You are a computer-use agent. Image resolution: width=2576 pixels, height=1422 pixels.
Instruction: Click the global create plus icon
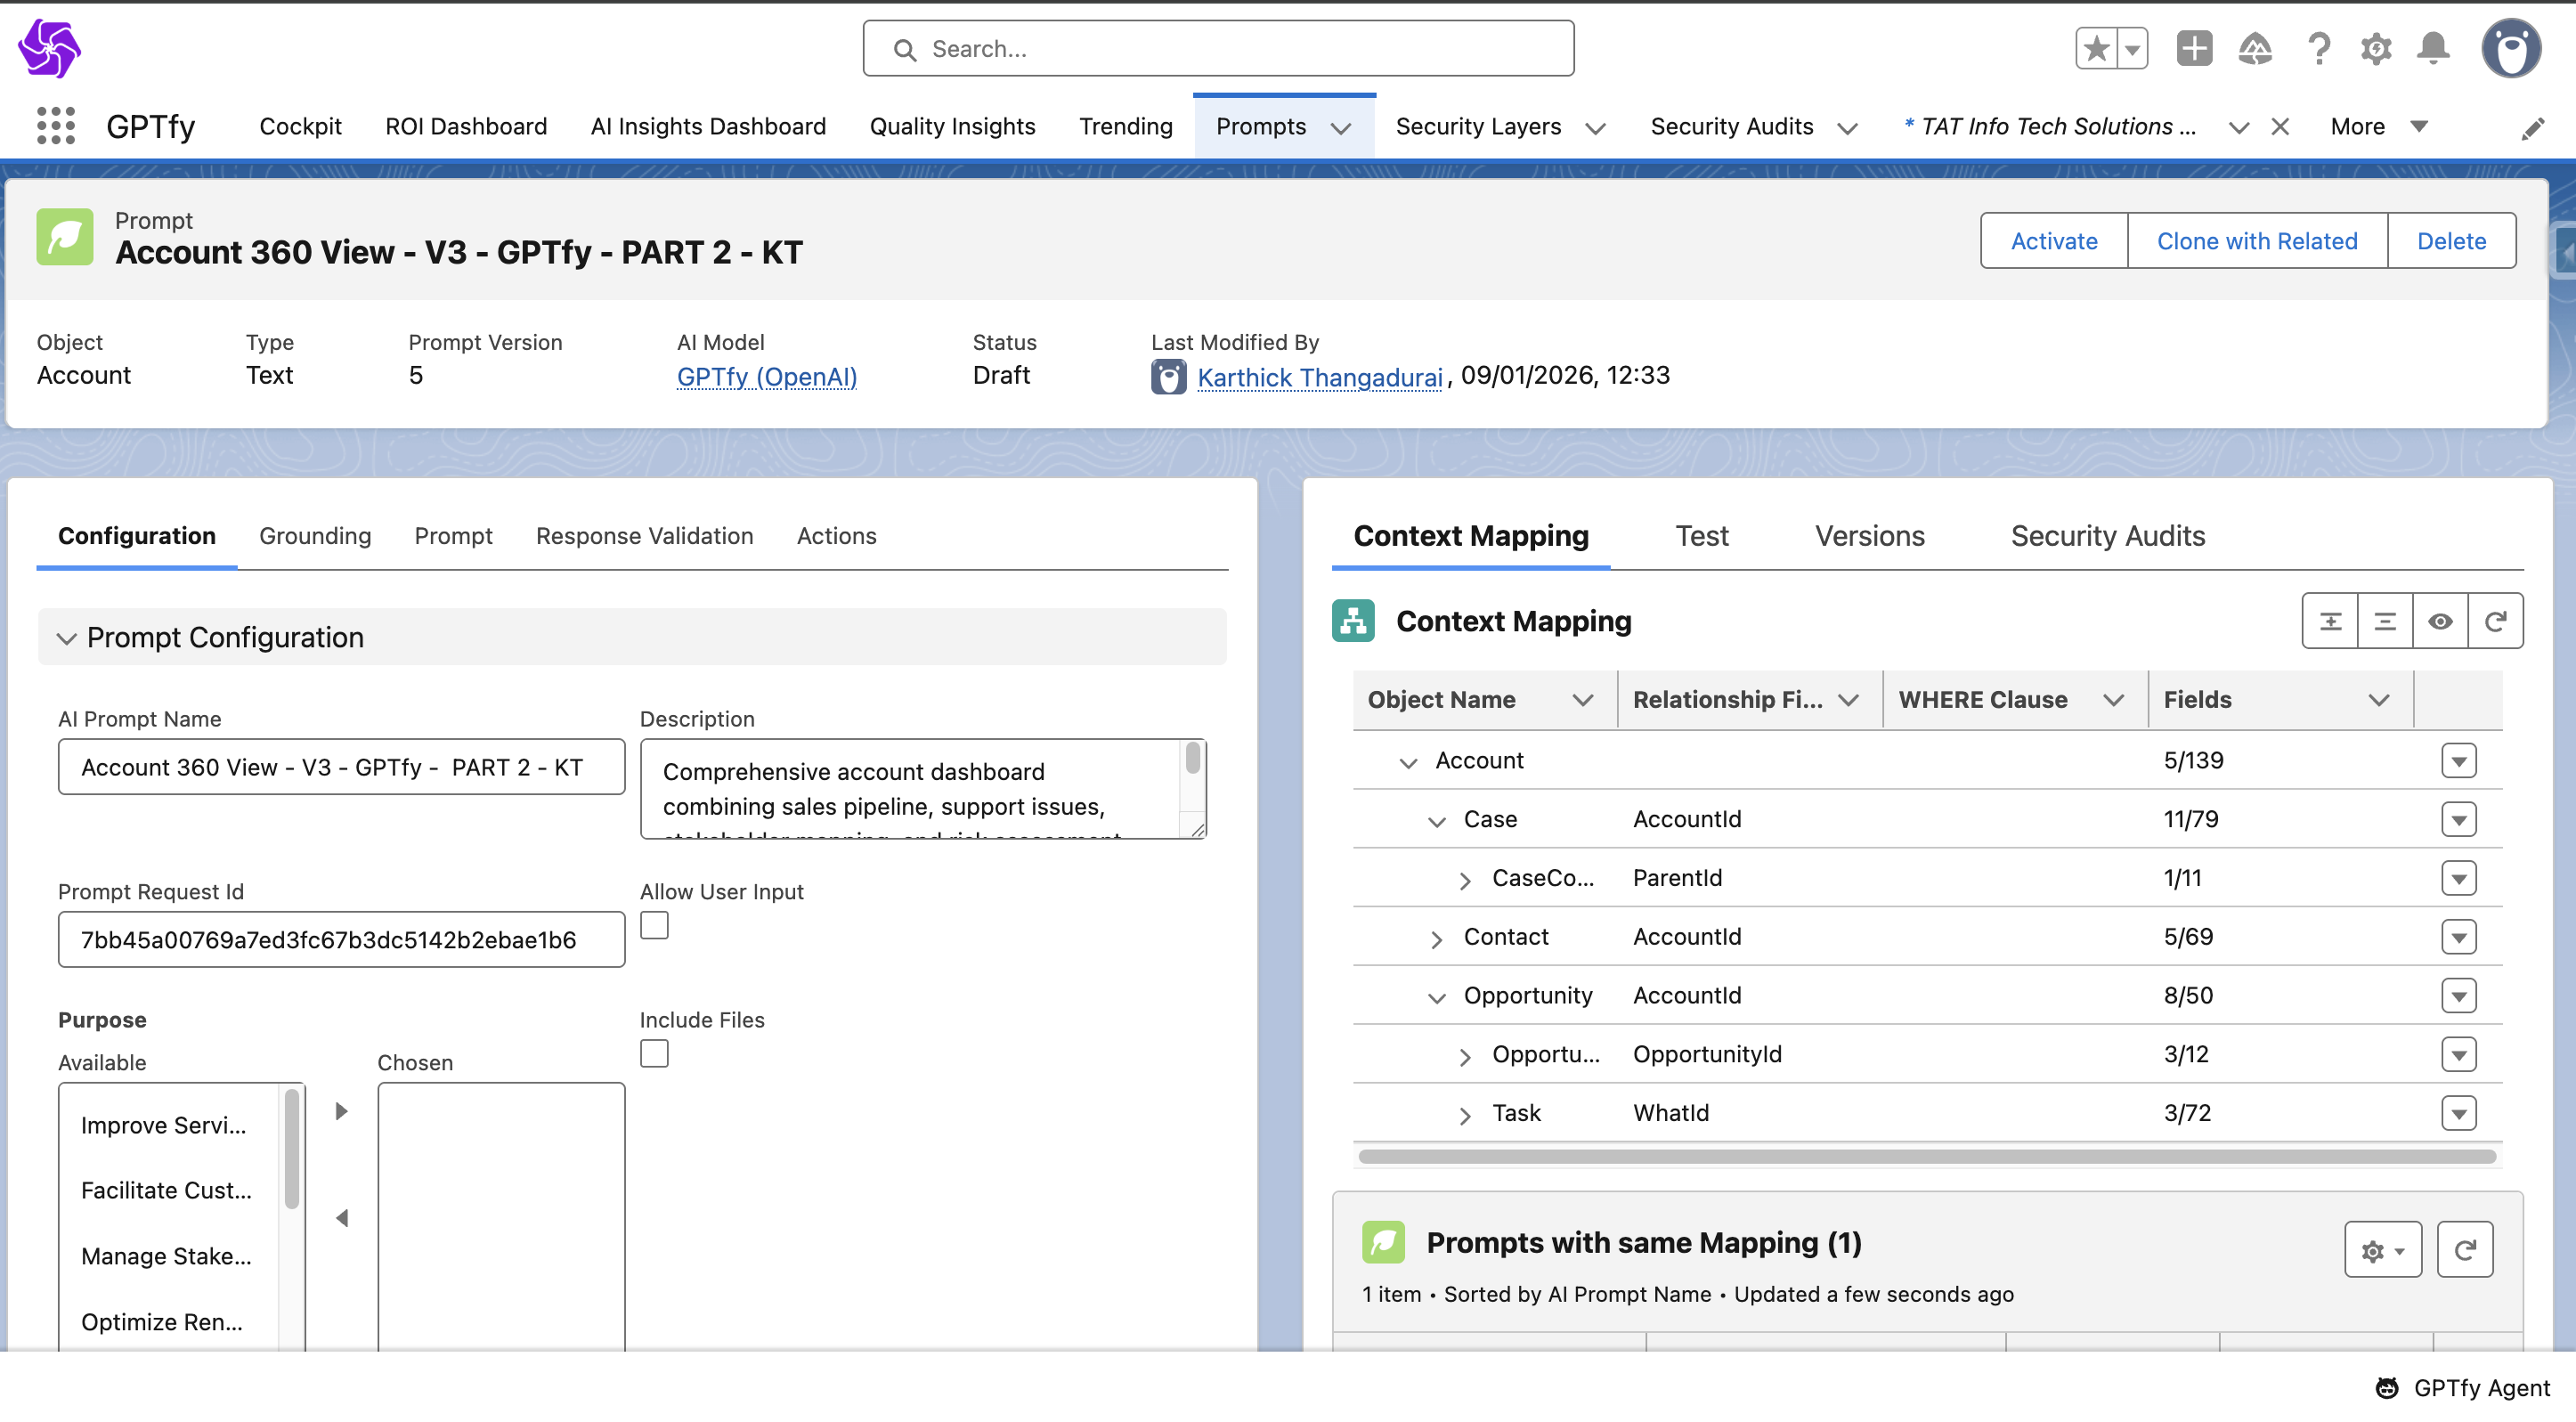pyautogui.click(x=2194, y=48)
